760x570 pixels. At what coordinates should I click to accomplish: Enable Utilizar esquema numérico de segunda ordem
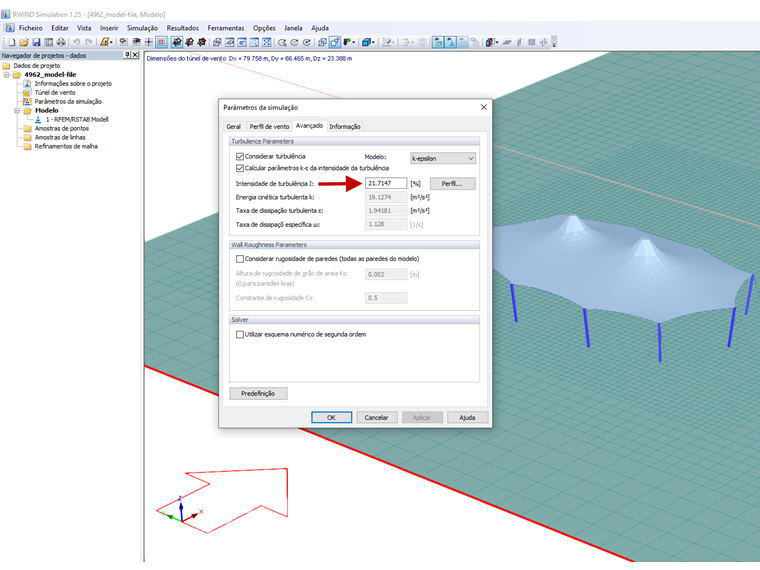(239, 334)
